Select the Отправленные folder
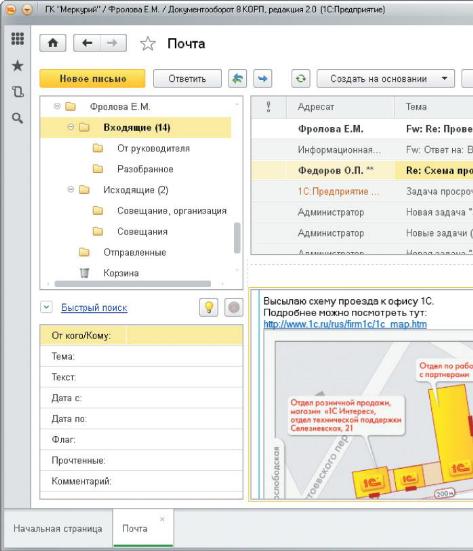The image size is (473, 551). coord(135,252)
